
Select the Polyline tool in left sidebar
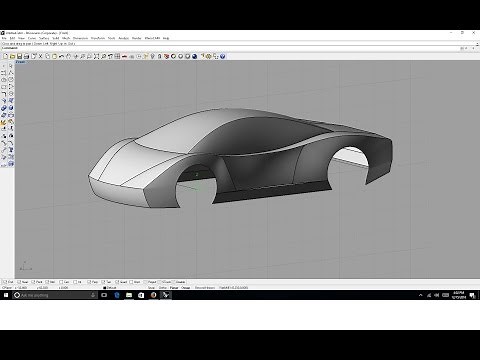click(x=11, y=73)
